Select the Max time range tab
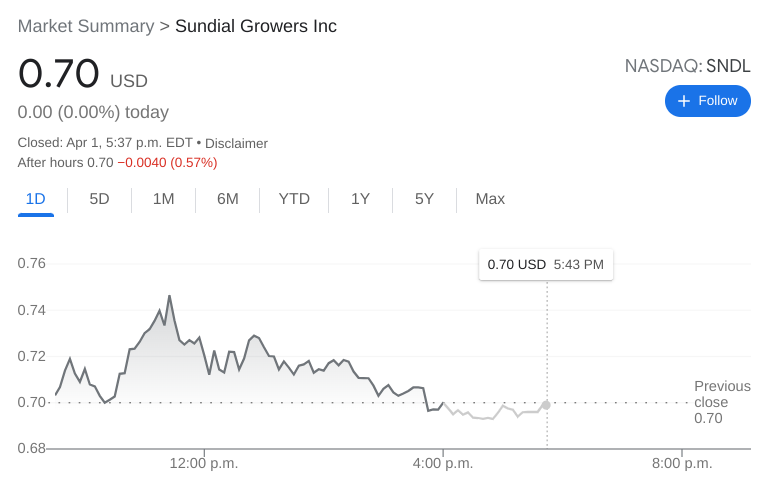The width and height of the screenshot is (767, 494). click(x=490, y=199)
